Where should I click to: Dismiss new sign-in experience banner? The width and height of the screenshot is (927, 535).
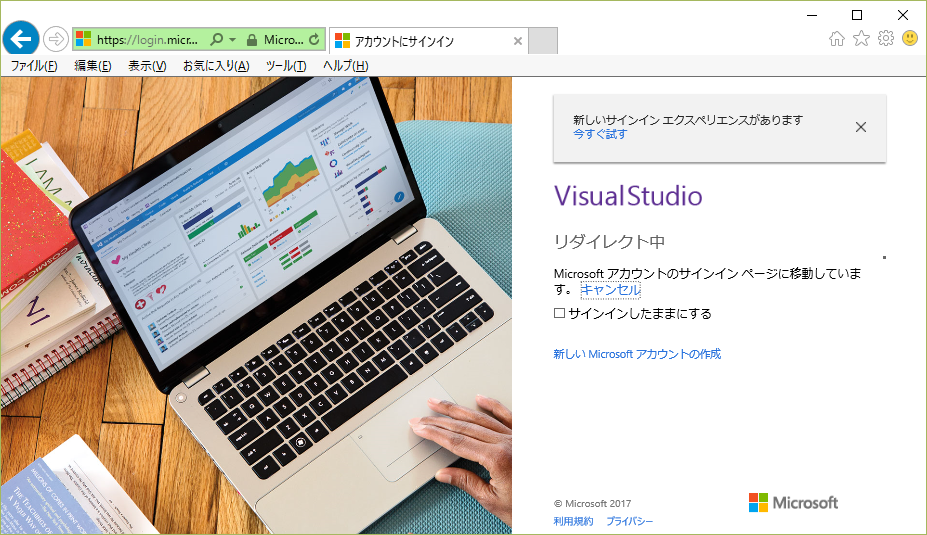pos(861,127)
